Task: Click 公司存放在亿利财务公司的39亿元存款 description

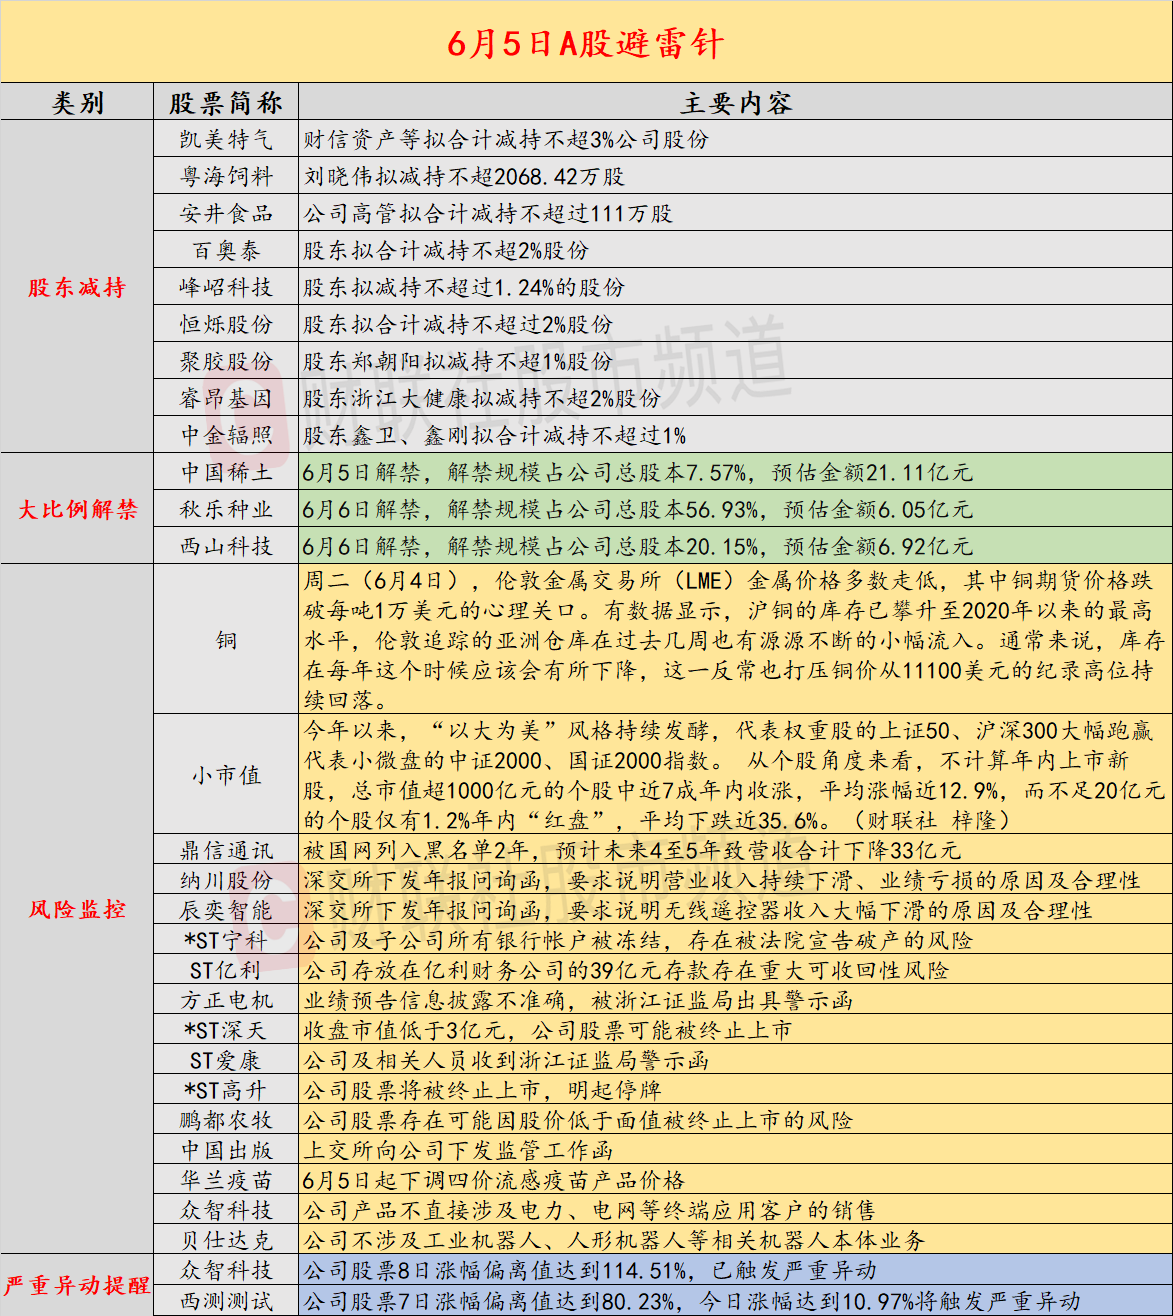Action: pyautogui.click(x=627, y=971)
